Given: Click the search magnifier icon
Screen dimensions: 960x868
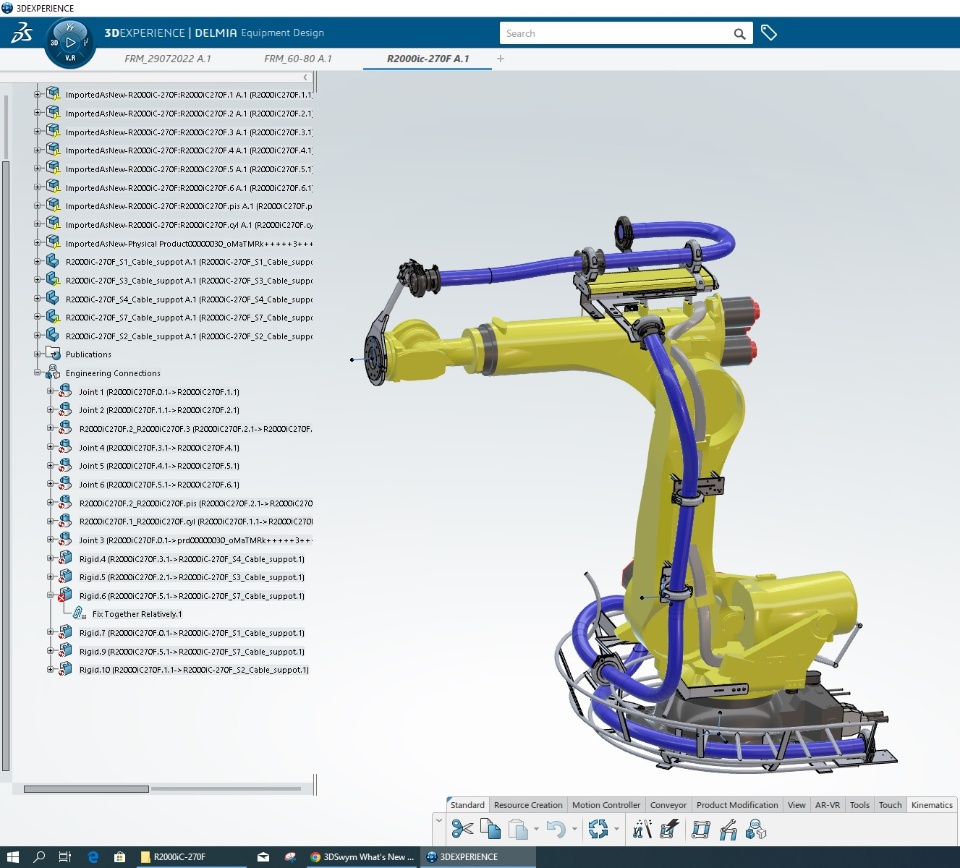Looking at the screenshot, I should [740, 34].
